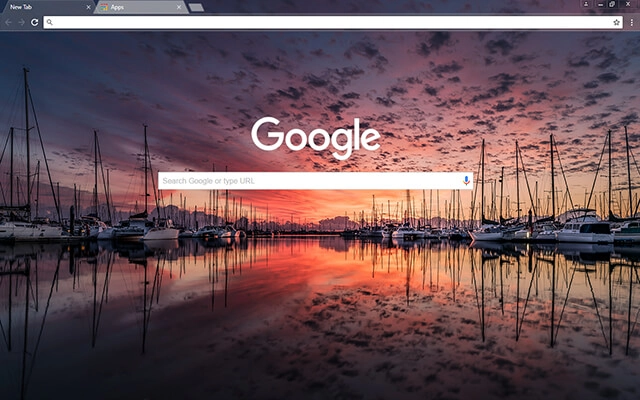This screenshot has height=400, width=640.
Task: Bookmark this page with the star icon
Action: coord(617,22)
